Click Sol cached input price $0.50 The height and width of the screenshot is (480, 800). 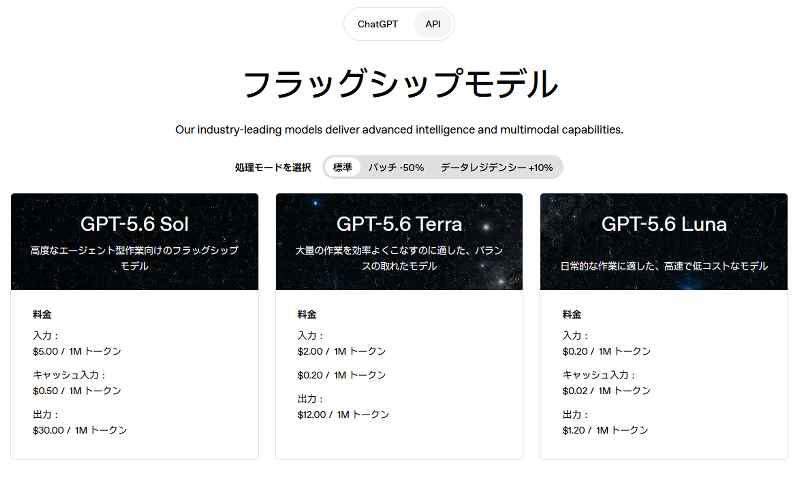pos(77,391)
